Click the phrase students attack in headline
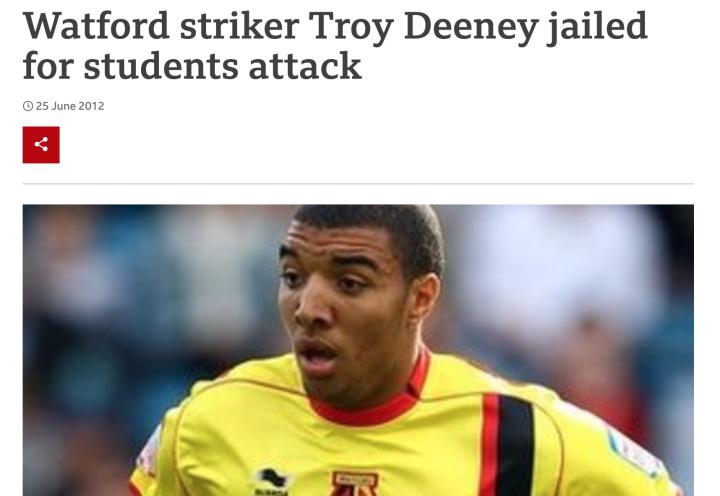The width and height of the screenshot is (720, 496). (223, 66)
